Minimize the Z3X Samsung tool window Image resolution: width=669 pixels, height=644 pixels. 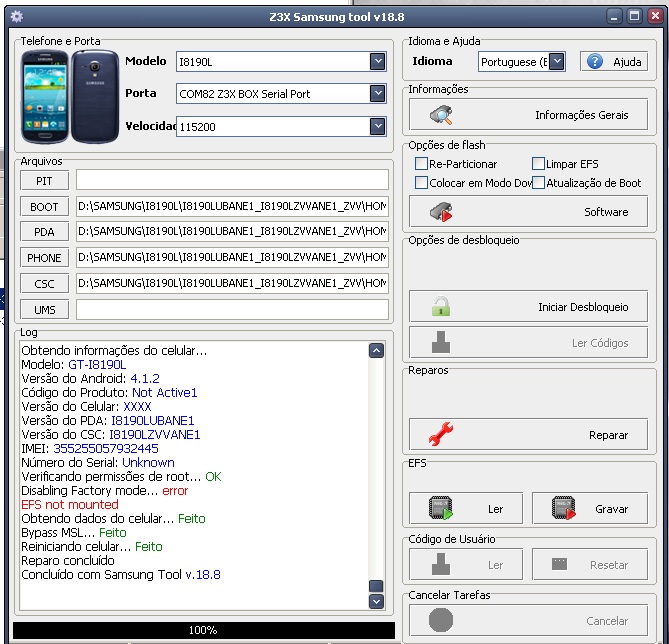(x=614, y=17)
